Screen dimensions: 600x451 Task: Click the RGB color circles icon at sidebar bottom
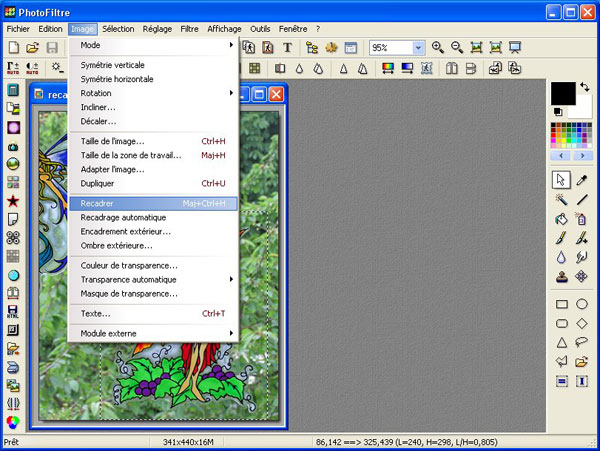tap(13, 422)
